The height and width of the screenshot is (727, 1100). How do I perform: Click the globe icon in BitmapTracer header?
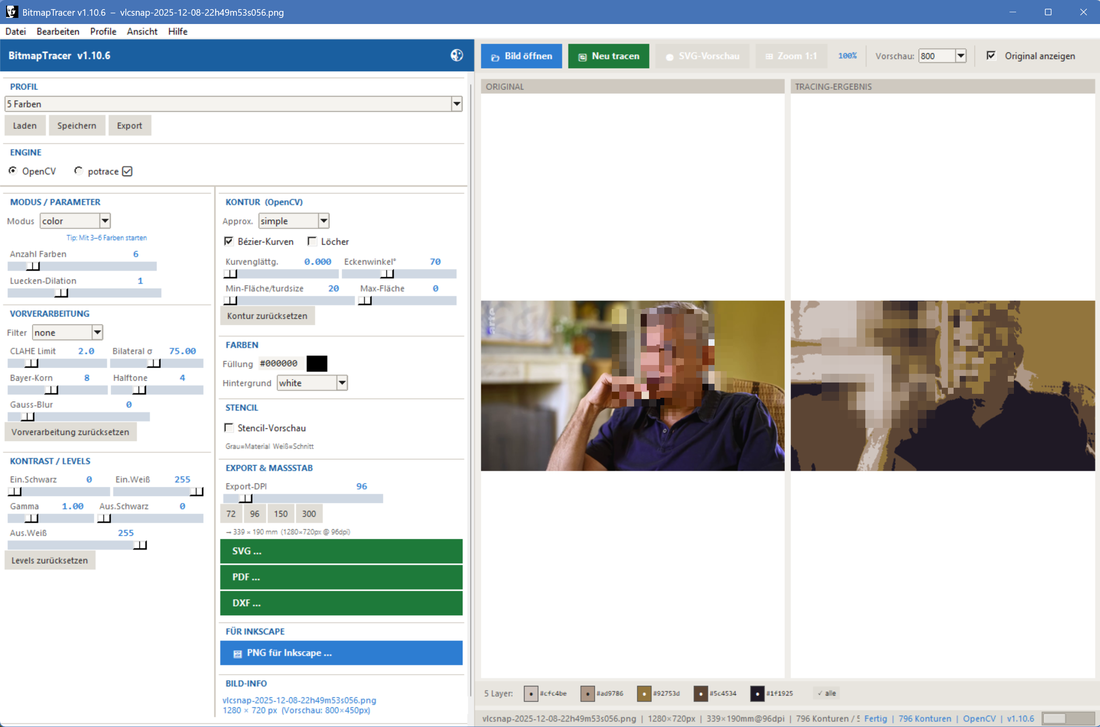[x=457, y=55]
